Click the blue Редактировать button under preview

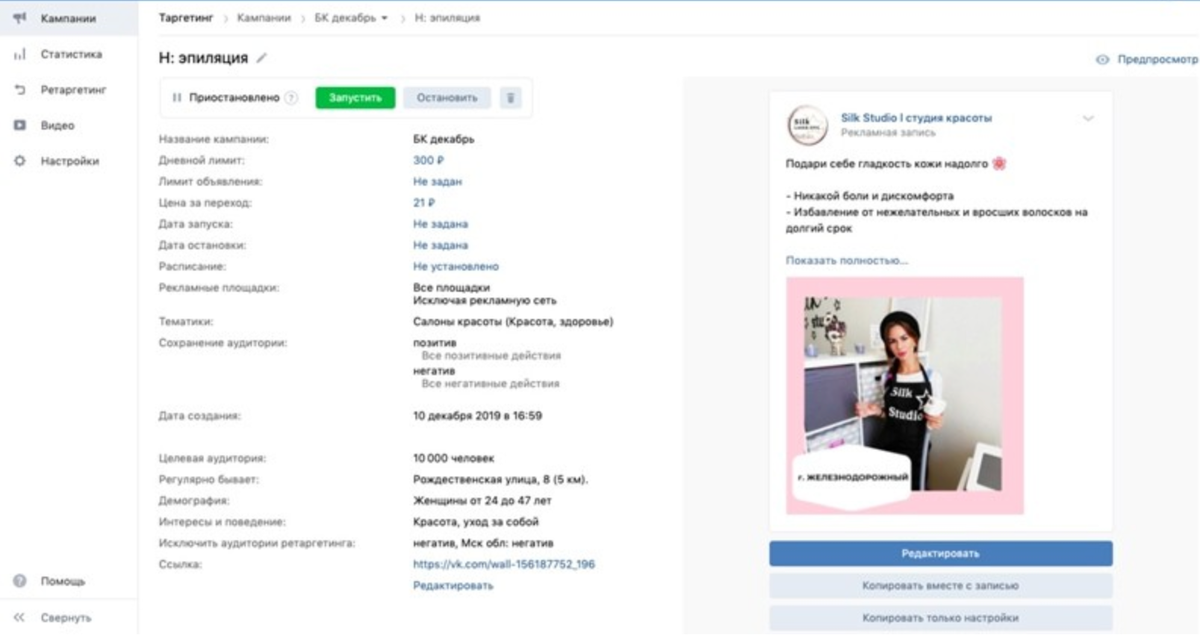[940, 553]
